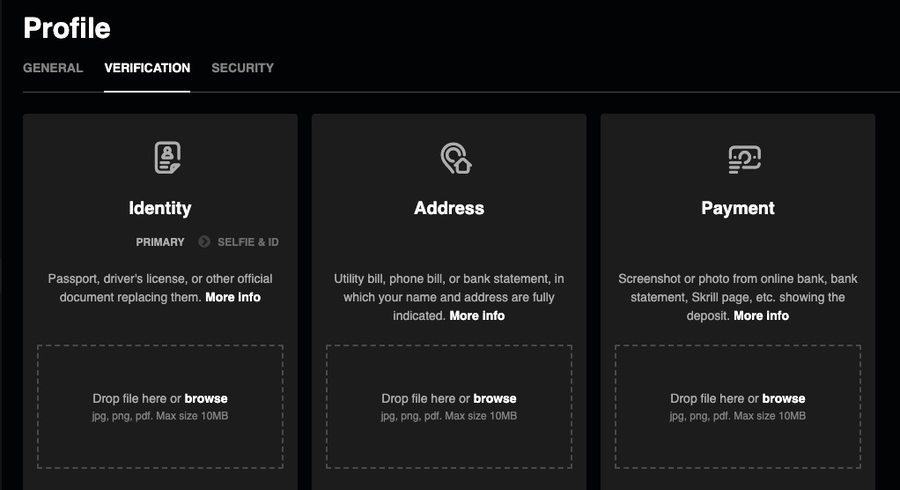Click the Payment card title

click(x=738, y=208)
